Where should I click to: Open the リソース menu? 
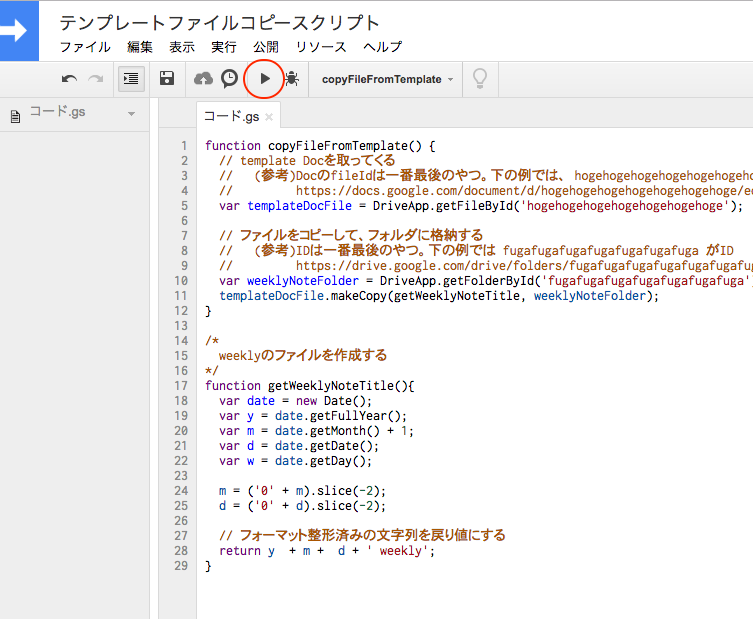pos(321,47)
